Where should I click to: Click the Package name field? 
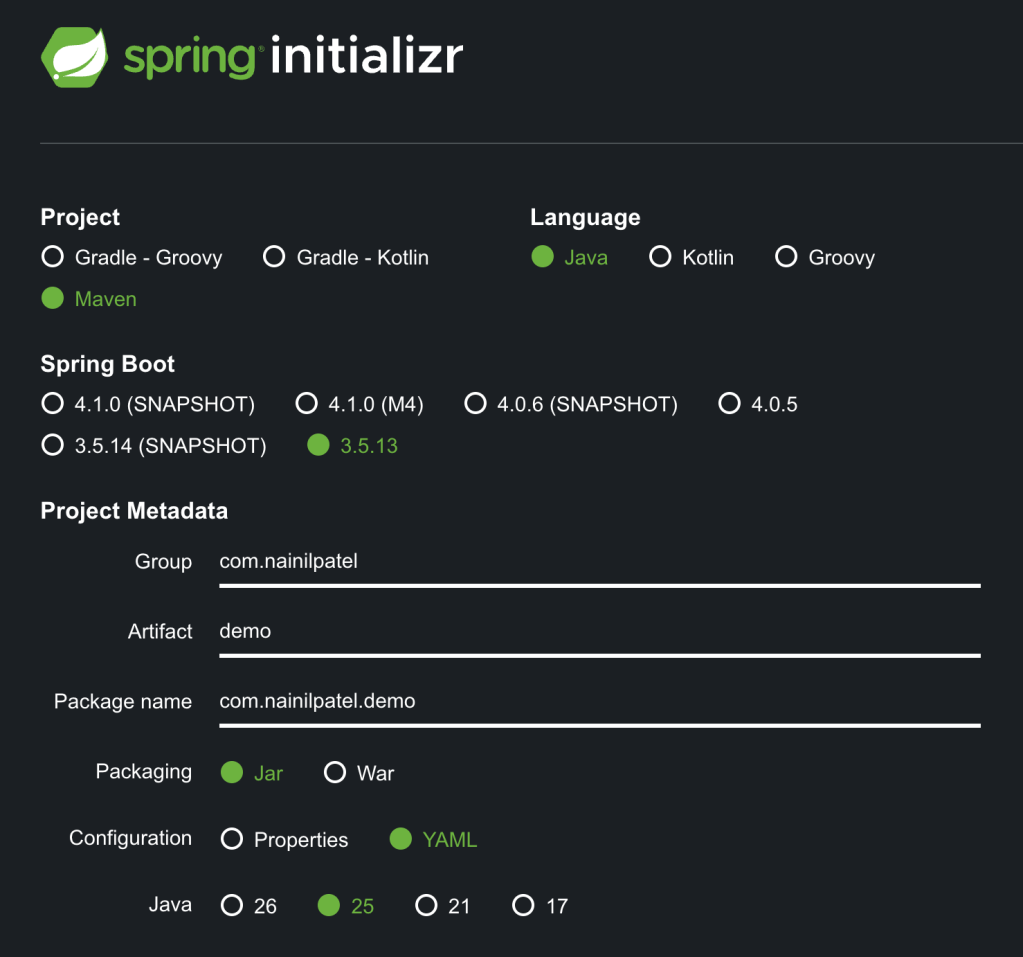[598, 701]
